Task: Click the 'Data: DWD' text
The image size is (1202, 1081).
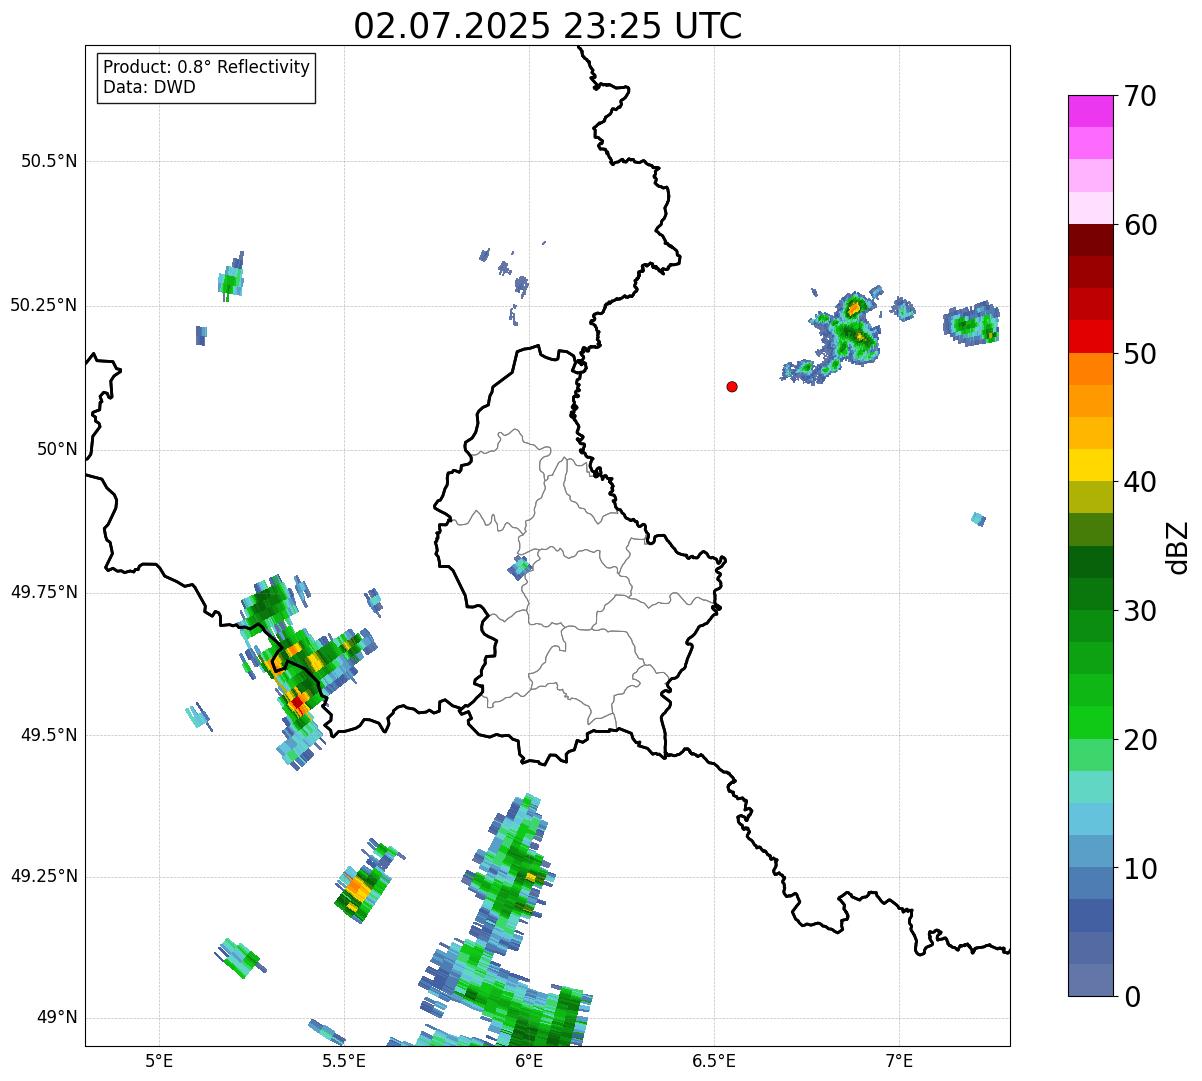Action: click(150, 87)
